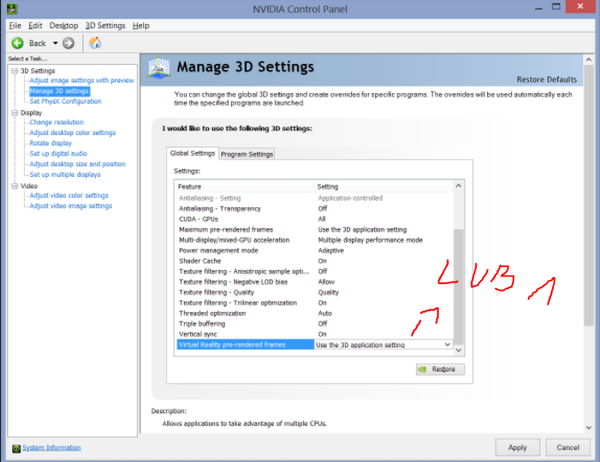Select Vertical sync setting row
Image resolution: width=600 pixels, height=462 pixels.
pos(315,334)
